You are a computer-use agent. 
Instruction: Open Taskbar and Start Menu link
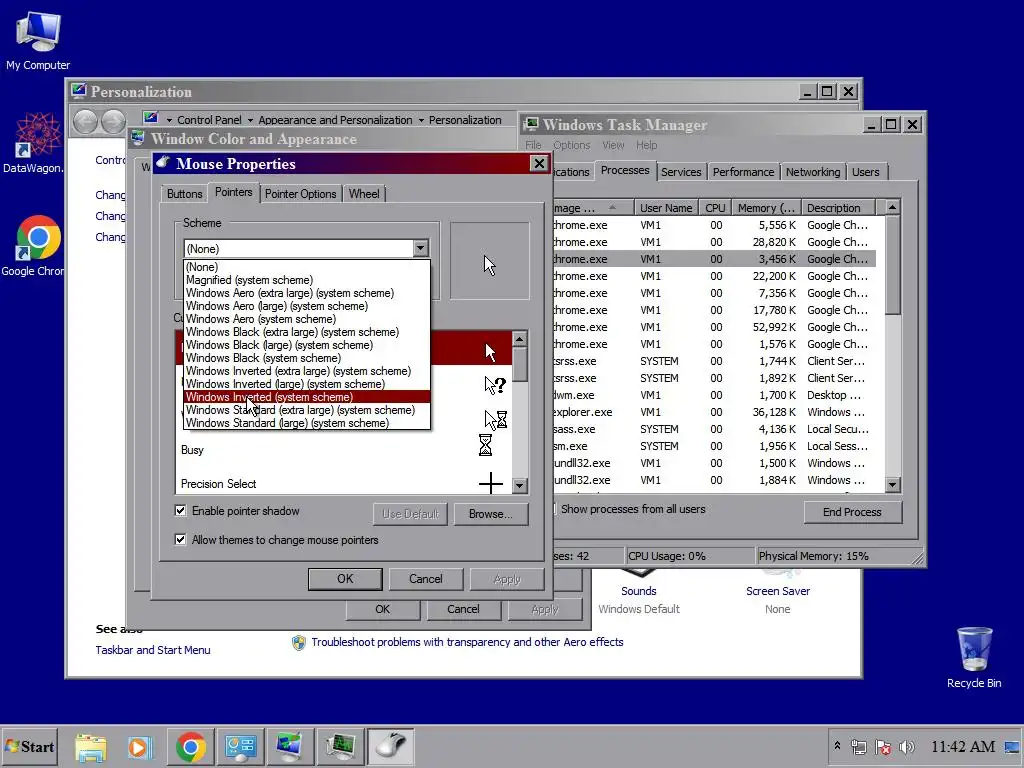point(153,650)
